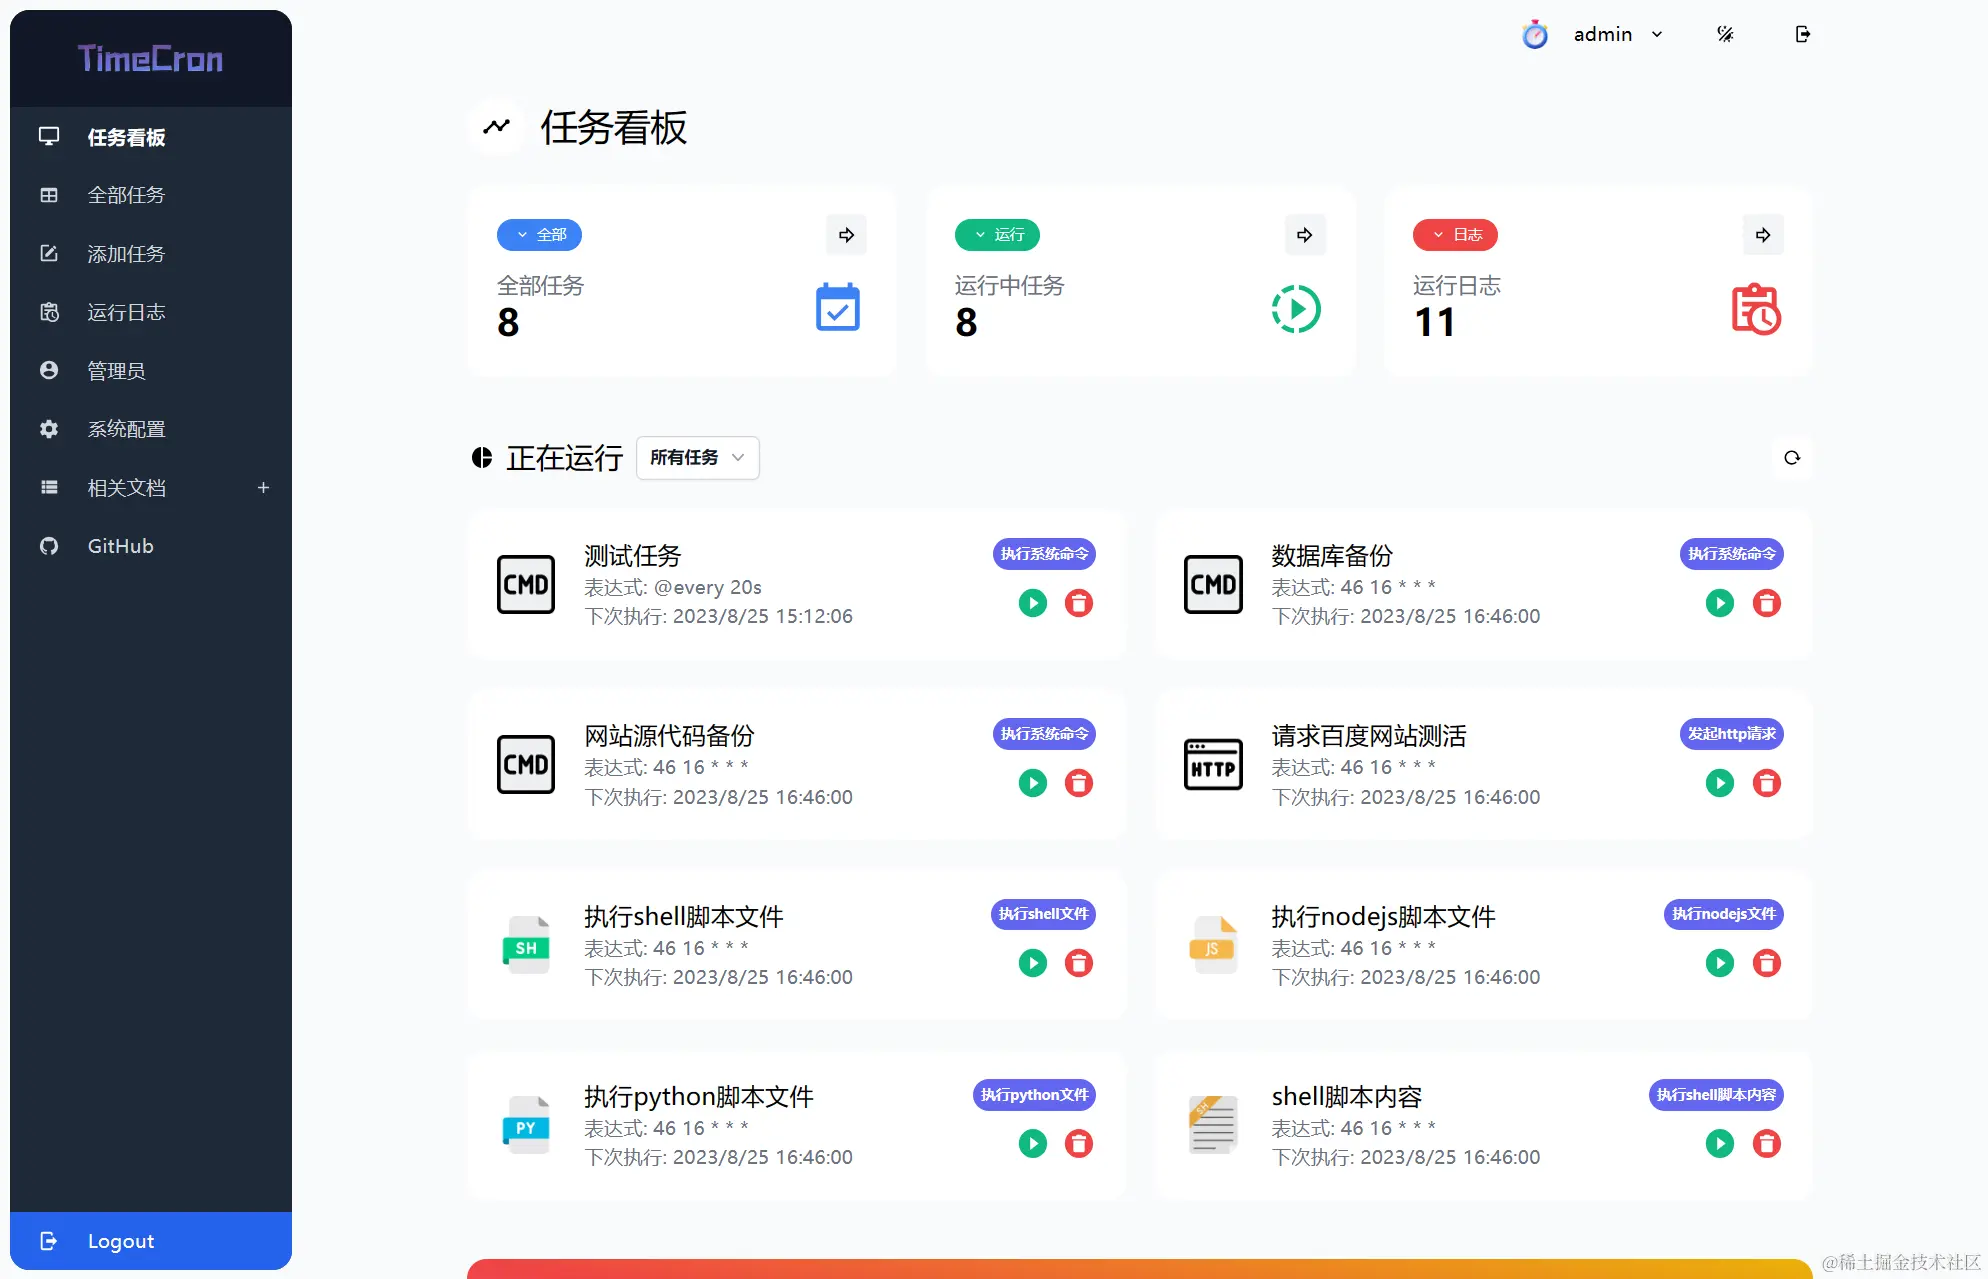The image size is (1988, 1279).
Task: Open 运行日志 card arrow link
Action: click(x=1762, y=235)
